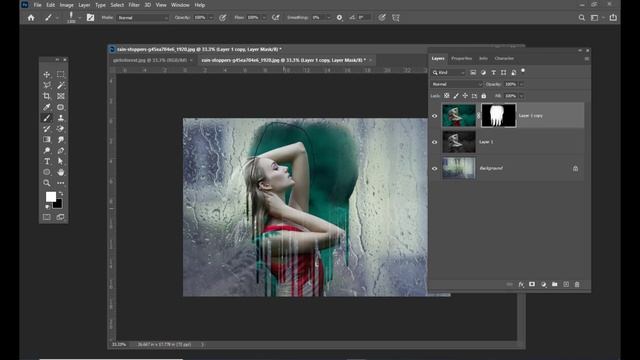
Task: Select the Move tool
Action: (47, 75)
